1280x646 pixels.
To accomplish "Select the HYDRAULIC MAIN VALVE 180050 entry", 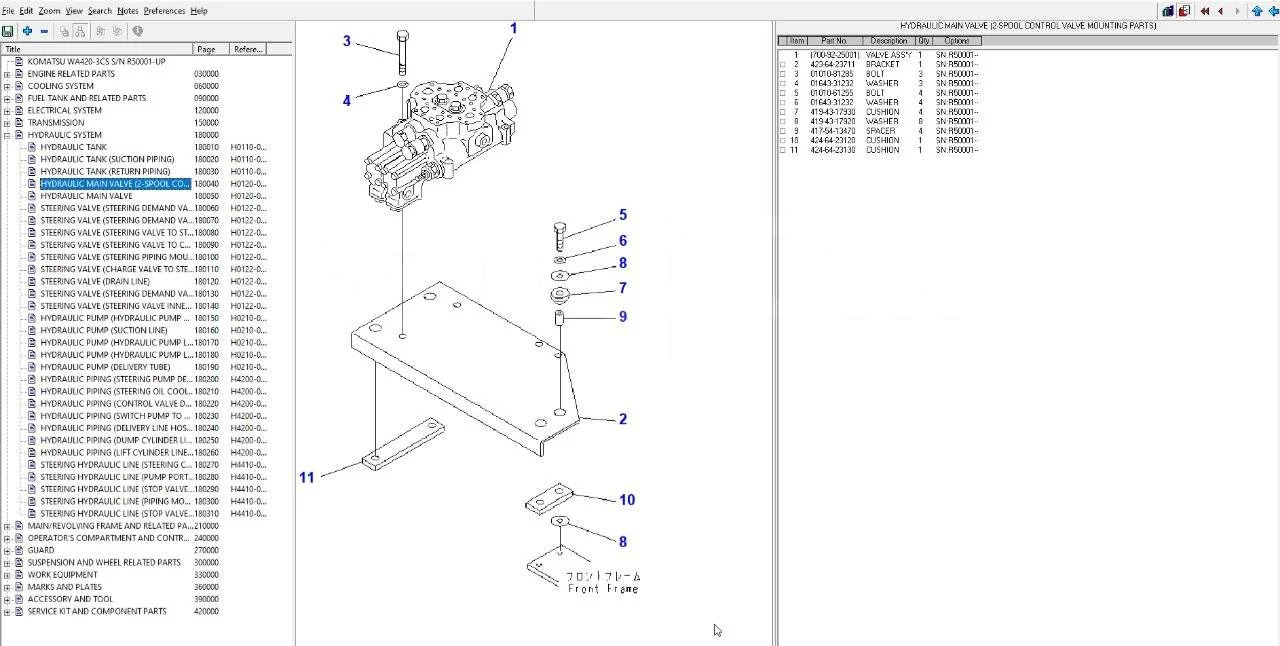I will pos(86,196).
